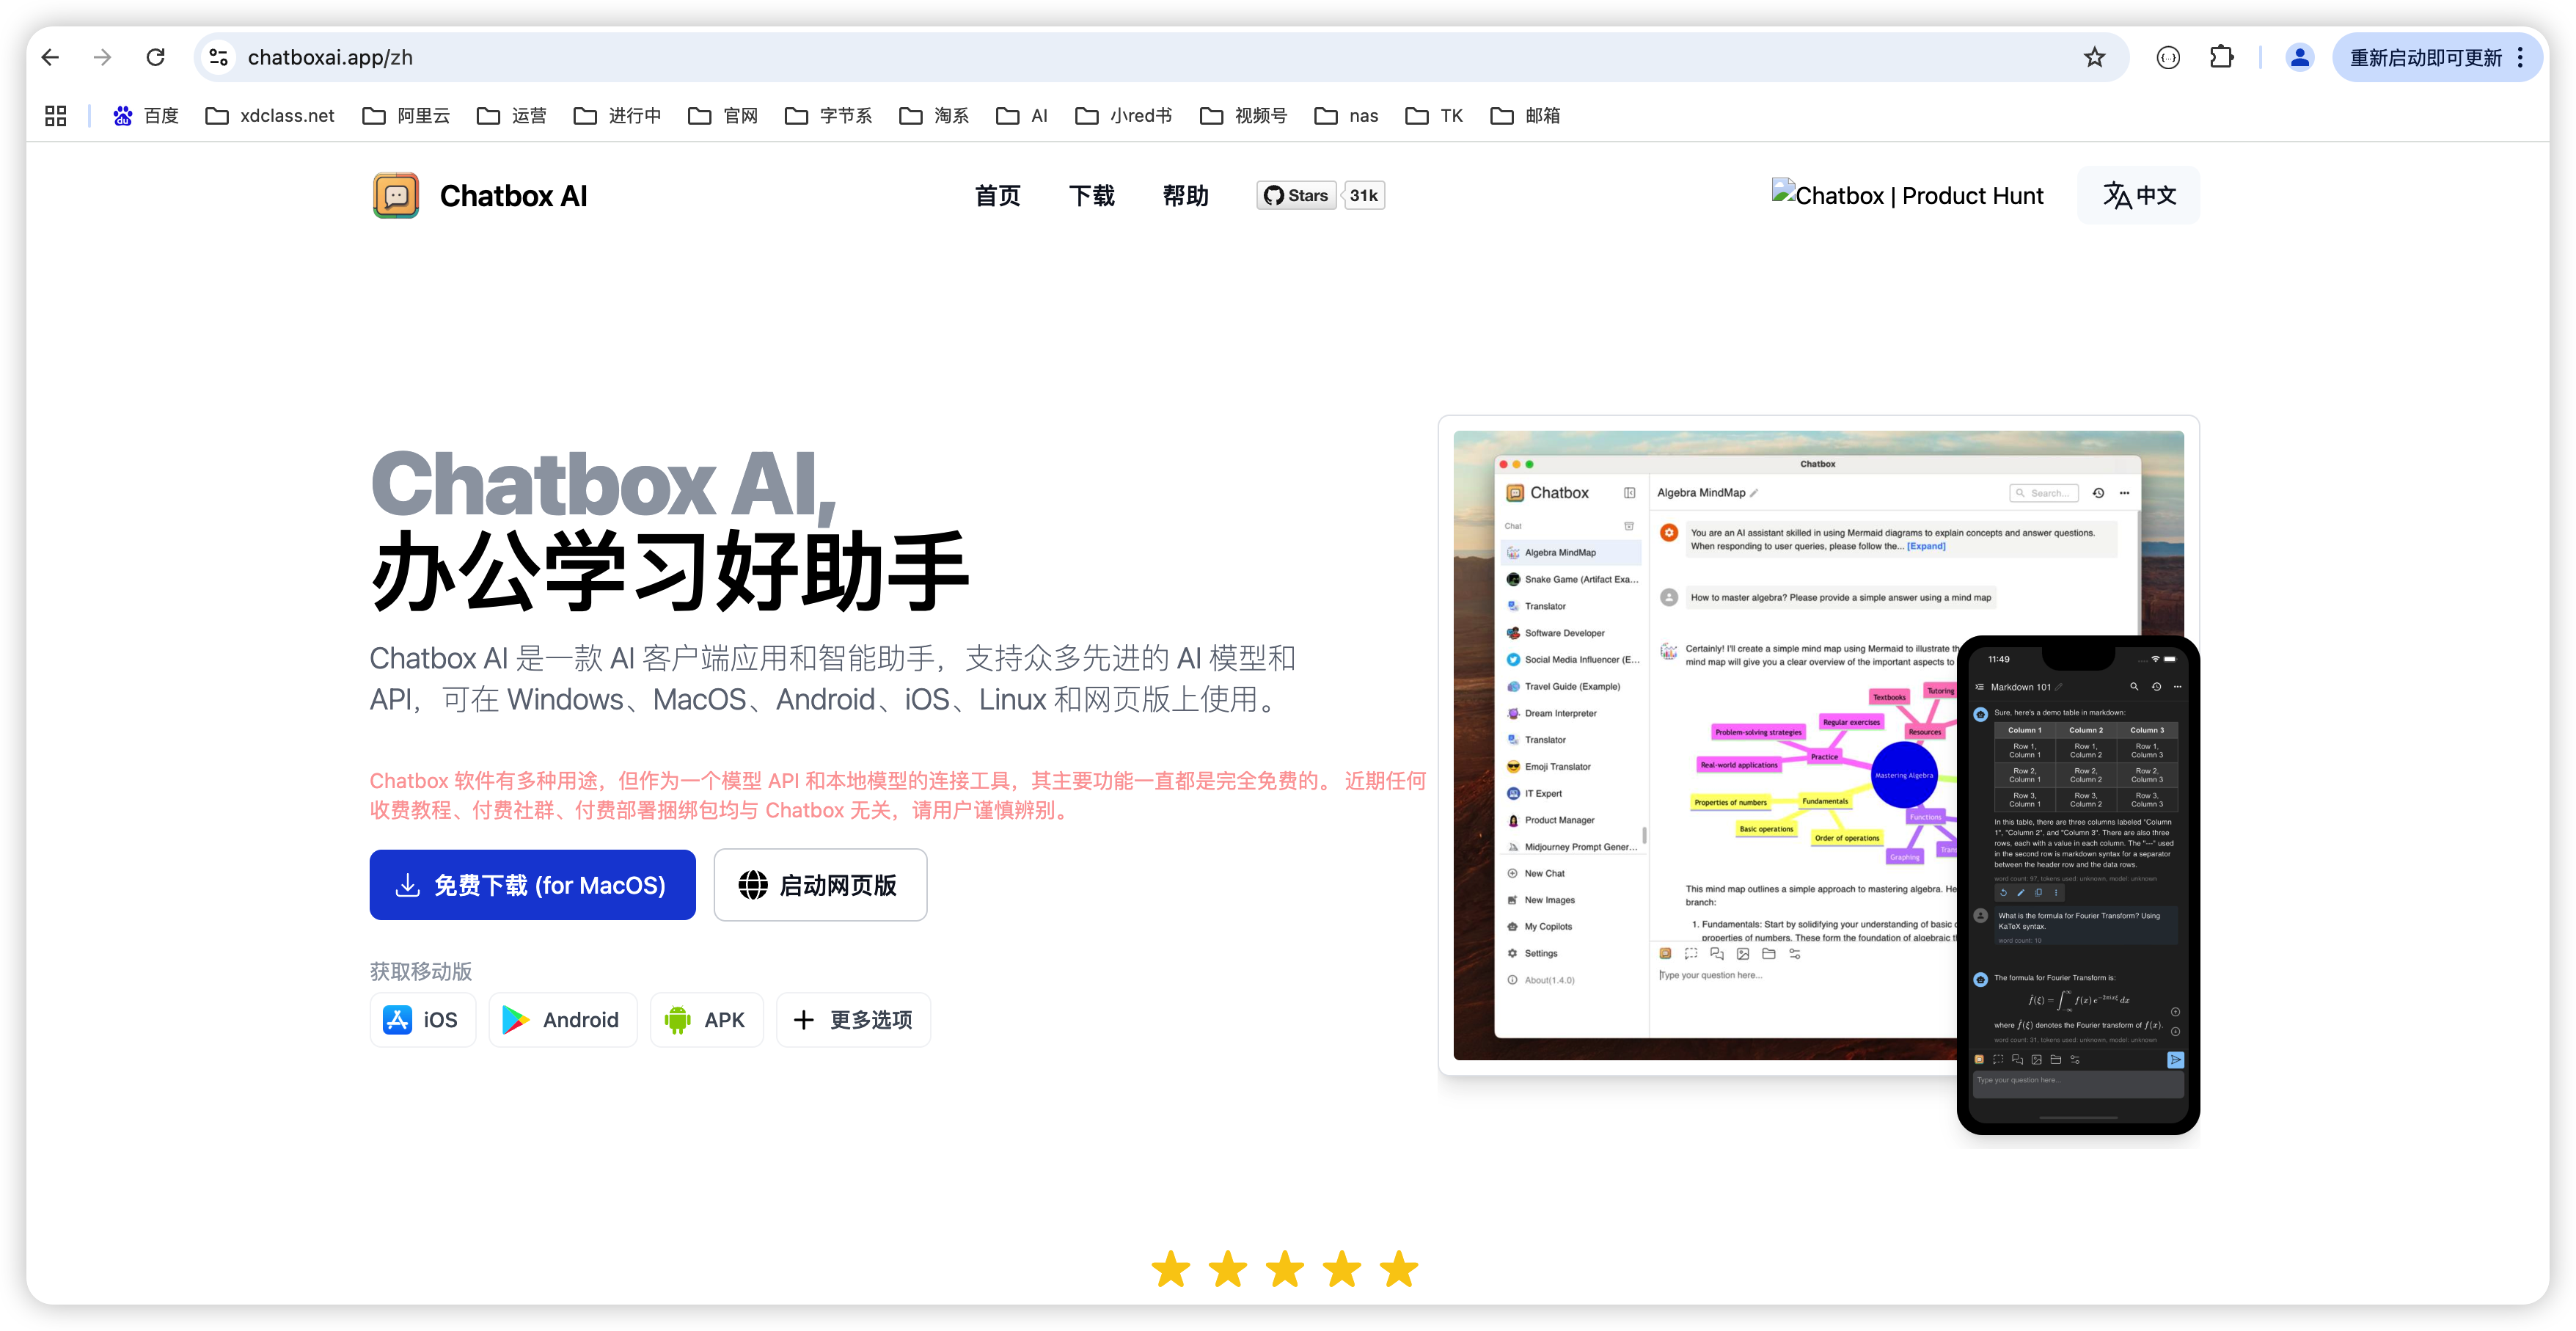Open the Chrome profile avatar icon
This screenshot has height=1331, width=2576.
(x=2299, y=58)
